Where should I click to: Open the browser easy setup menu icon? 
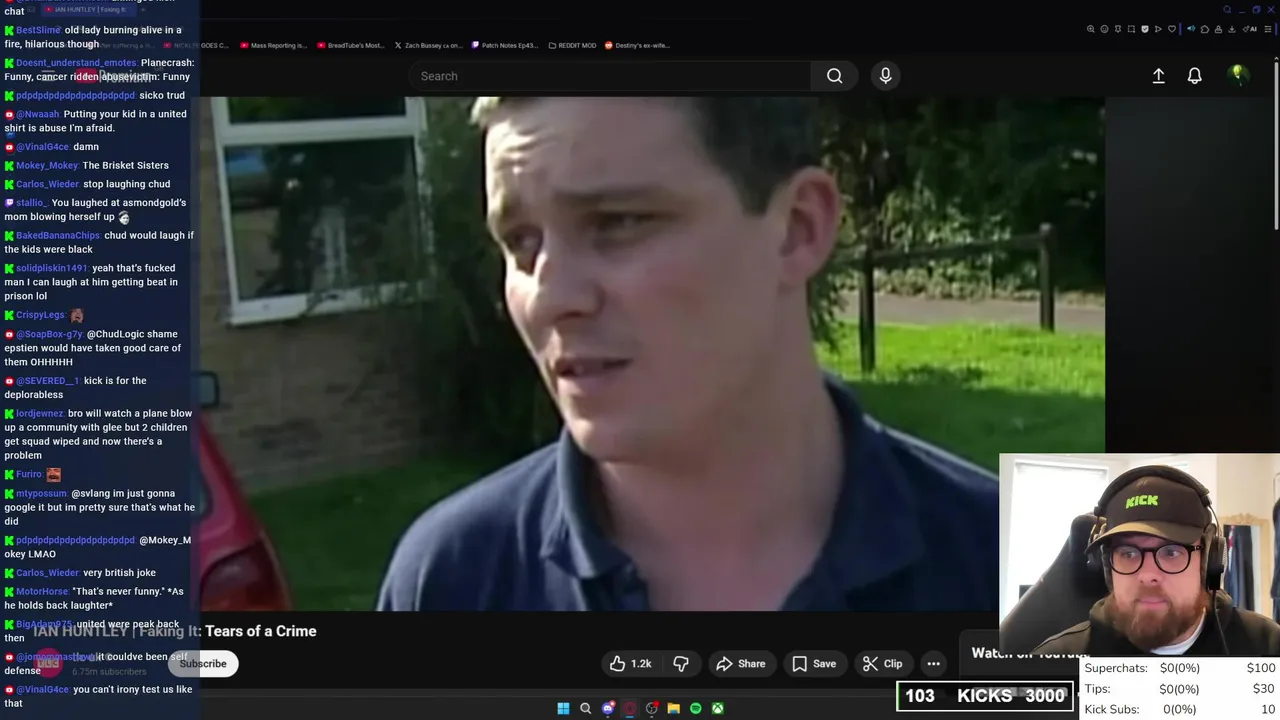coord(1268,29)
